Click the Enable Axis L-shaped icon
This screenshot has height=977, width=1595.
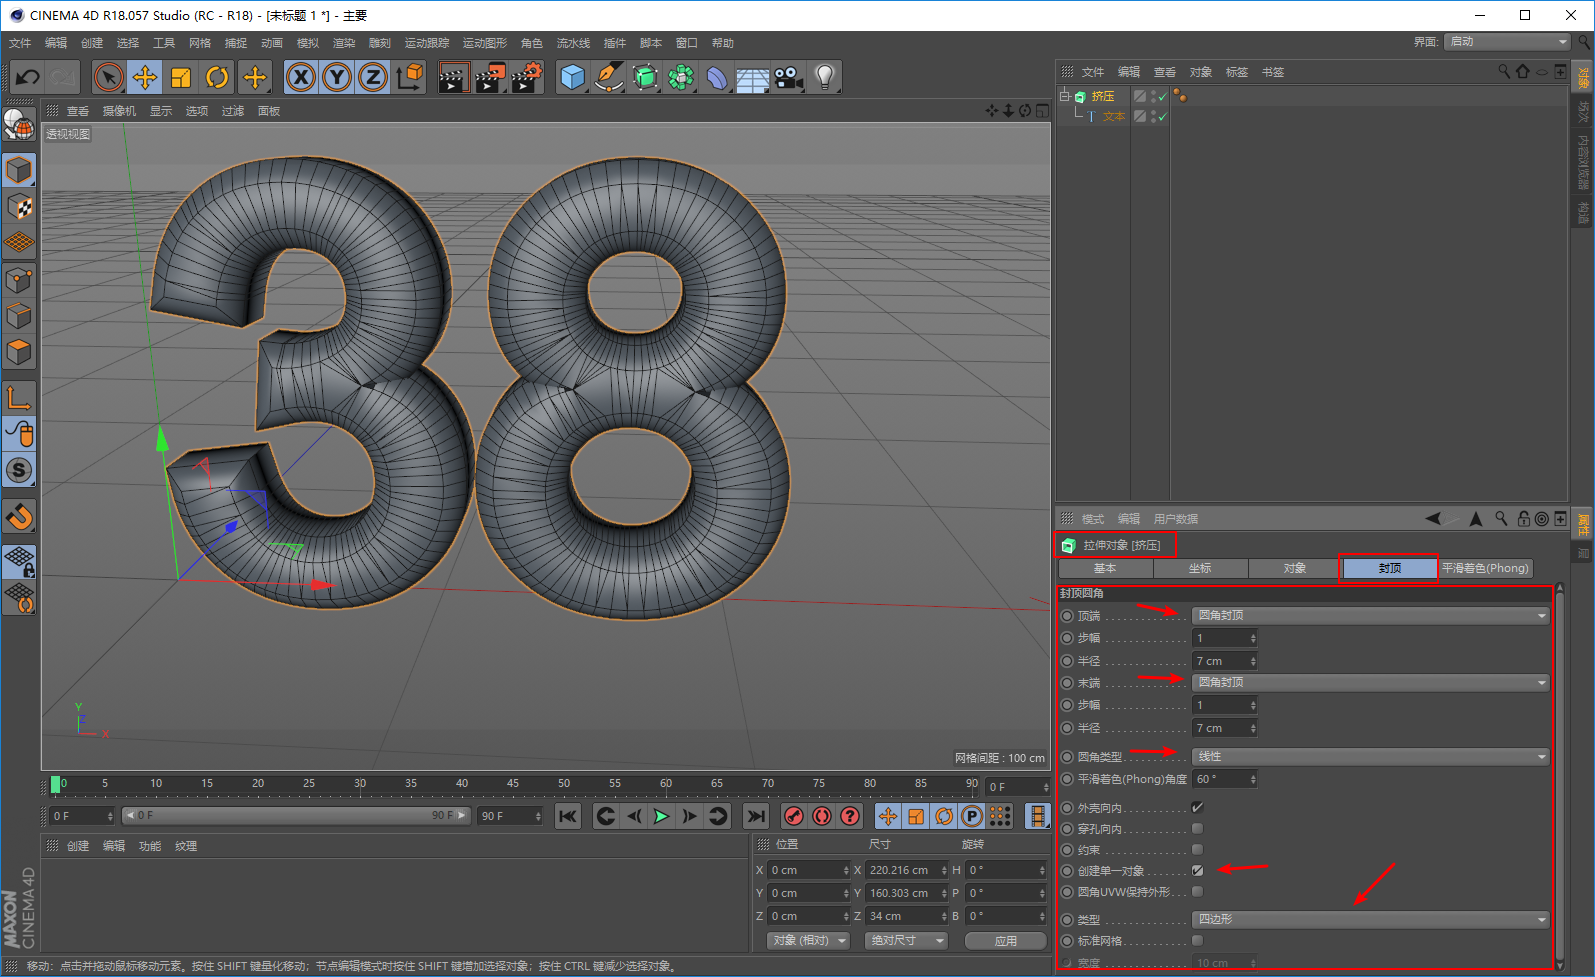19,397
